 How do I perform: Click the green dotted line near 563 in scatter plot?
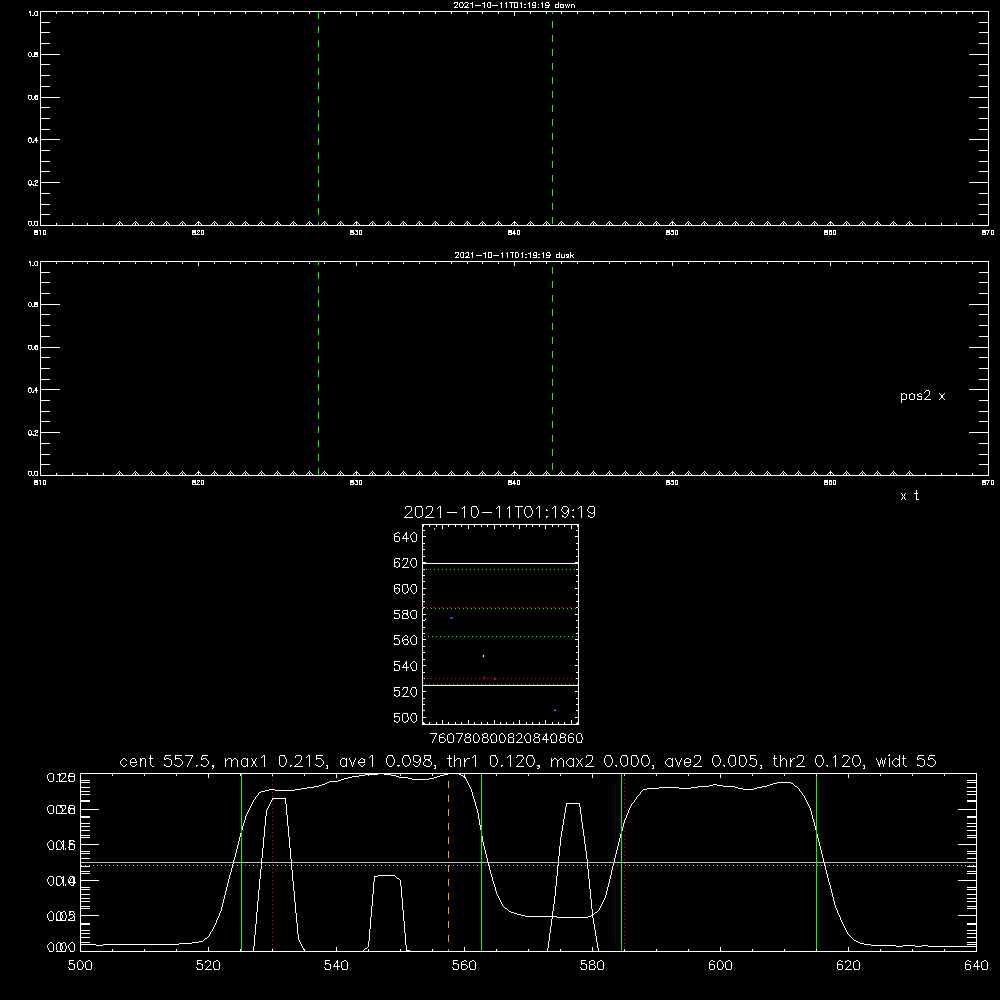click(501, 636)
